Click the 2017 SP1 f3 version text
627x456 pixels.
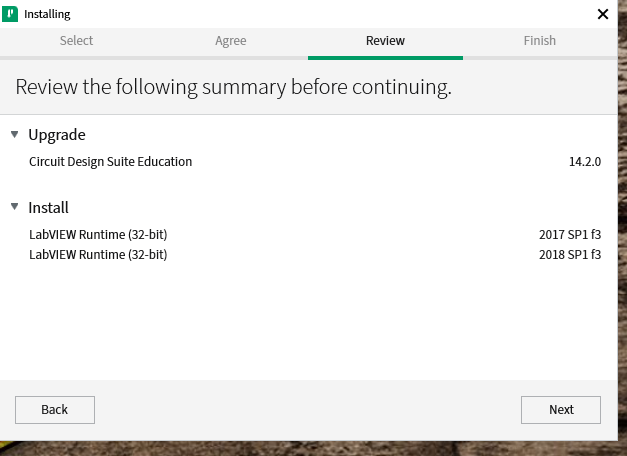coord(570,234)
